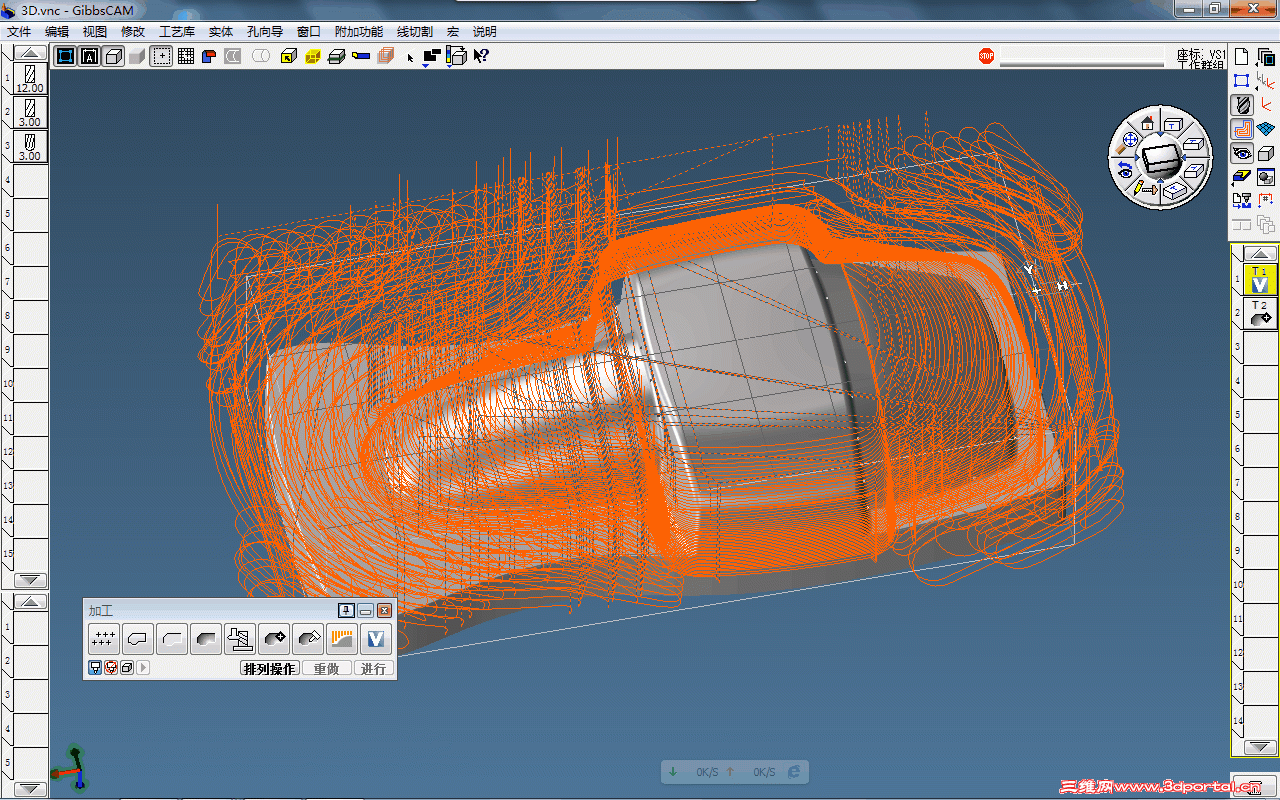Expand options with small play arrow in 加工 panel
The width and height of the screenshot is (1280, 800).
[x=144, y=668]
